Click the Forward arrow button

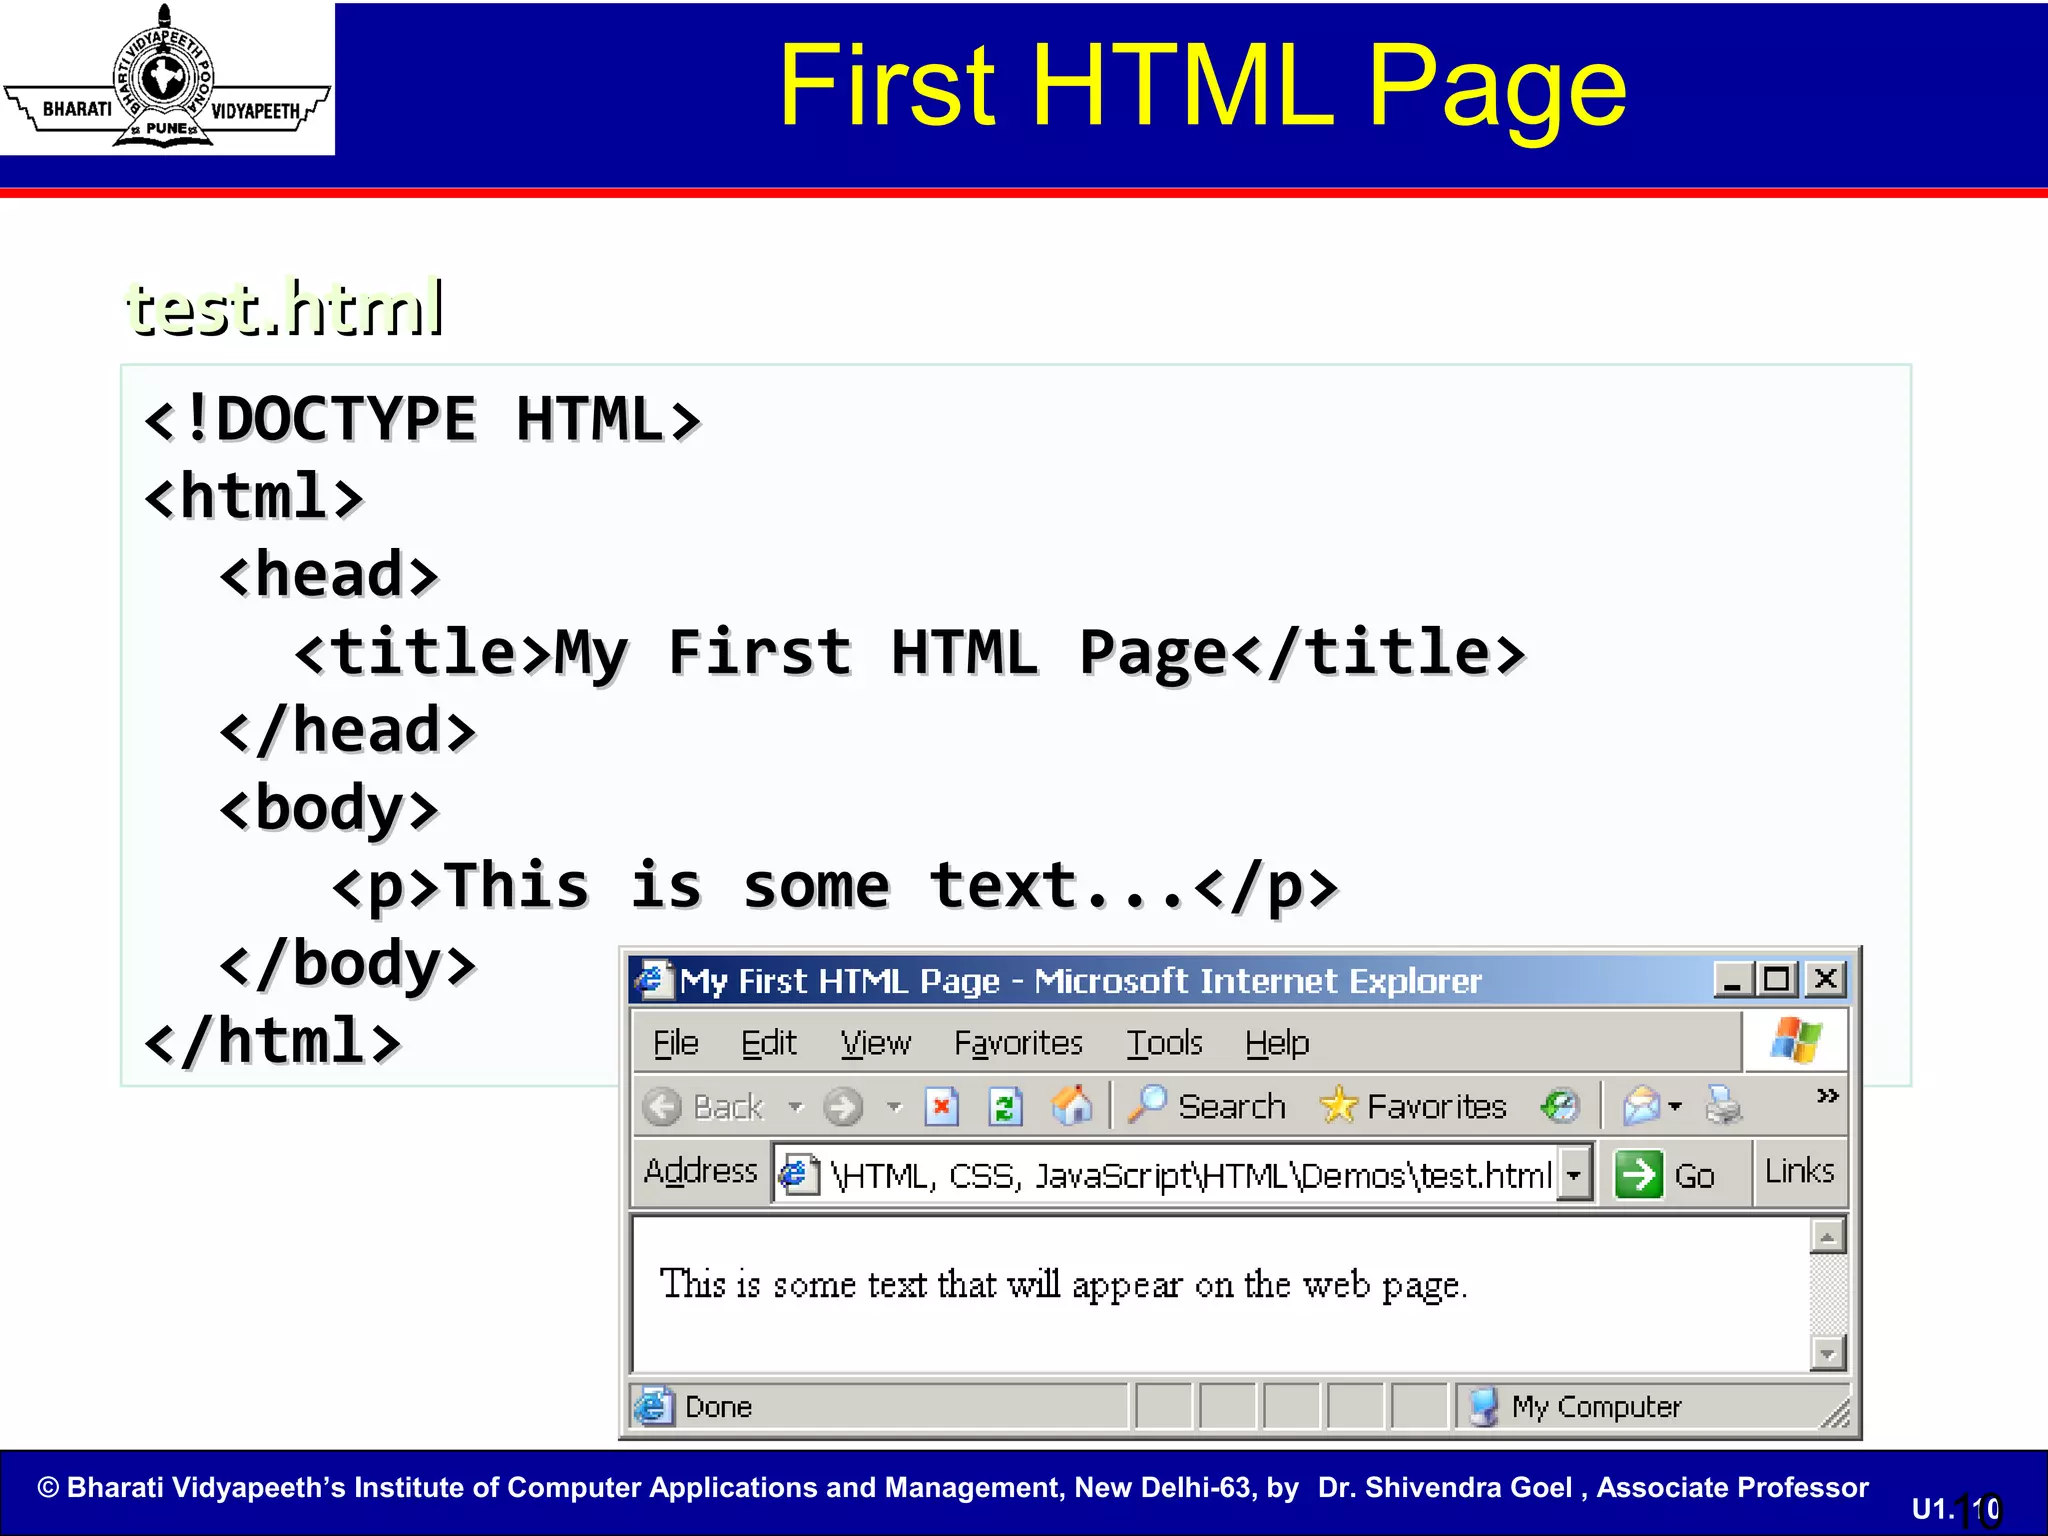point(843,1107)
